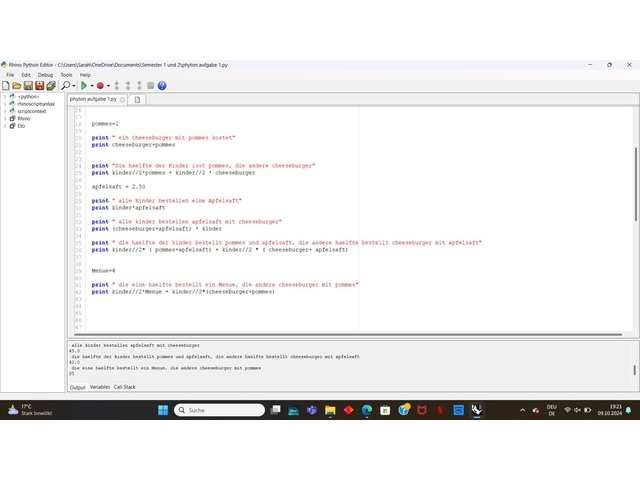
Task: Open Netflix from taskbar
Action: click(440, 410)
